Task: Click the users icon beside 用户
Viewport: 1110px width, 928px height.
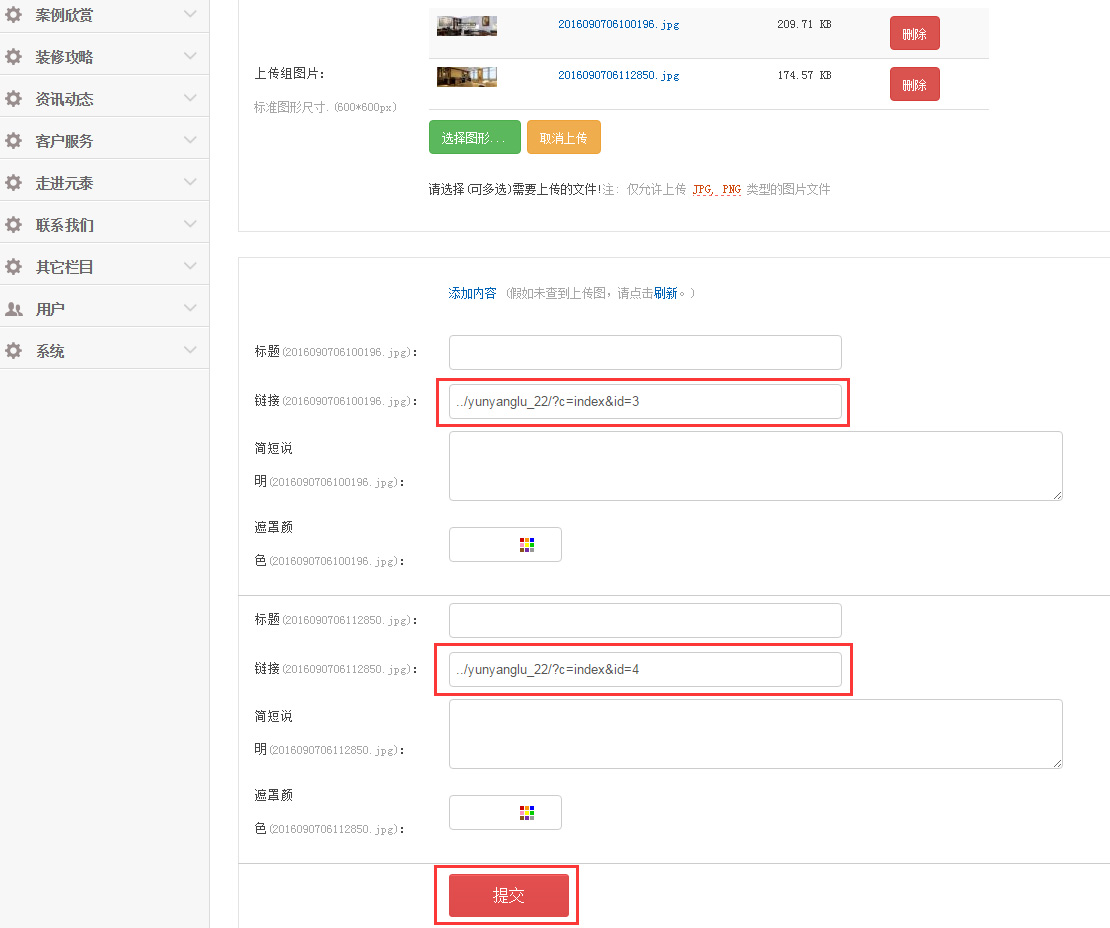Action: (13, 309)
